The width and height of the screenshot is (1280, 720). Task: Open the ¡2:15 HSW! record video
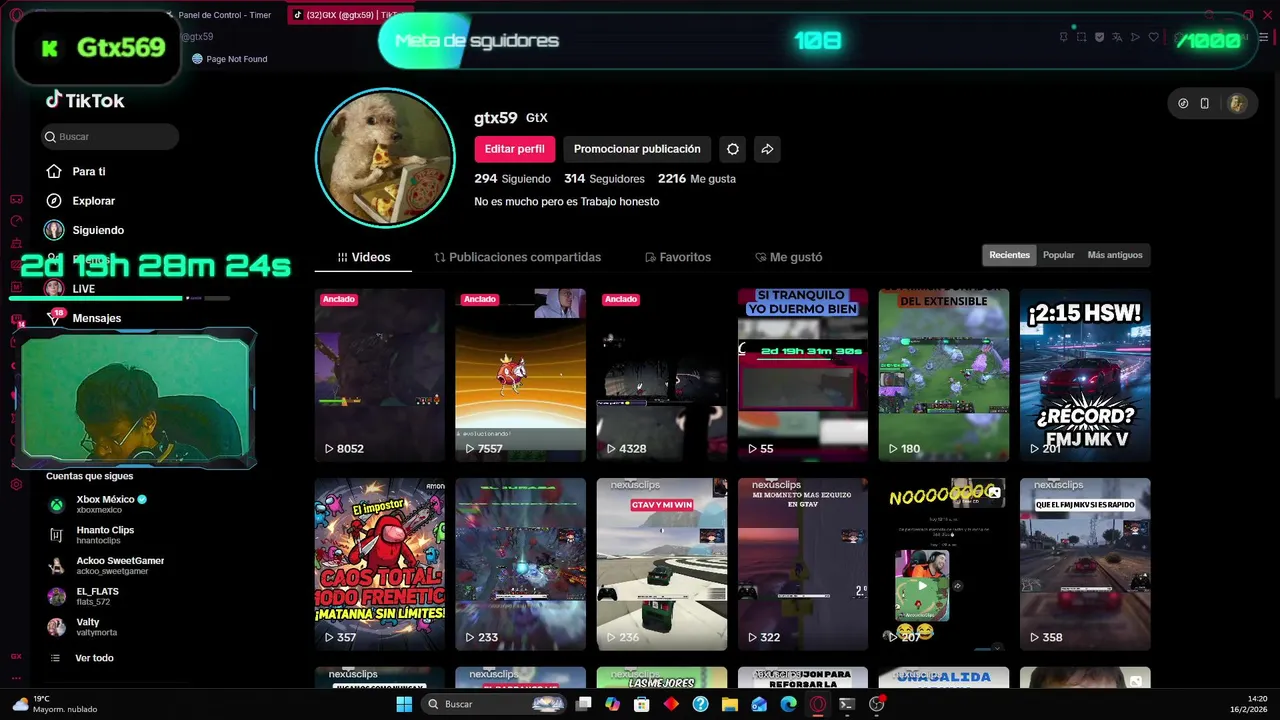[x=1085, y=375]
